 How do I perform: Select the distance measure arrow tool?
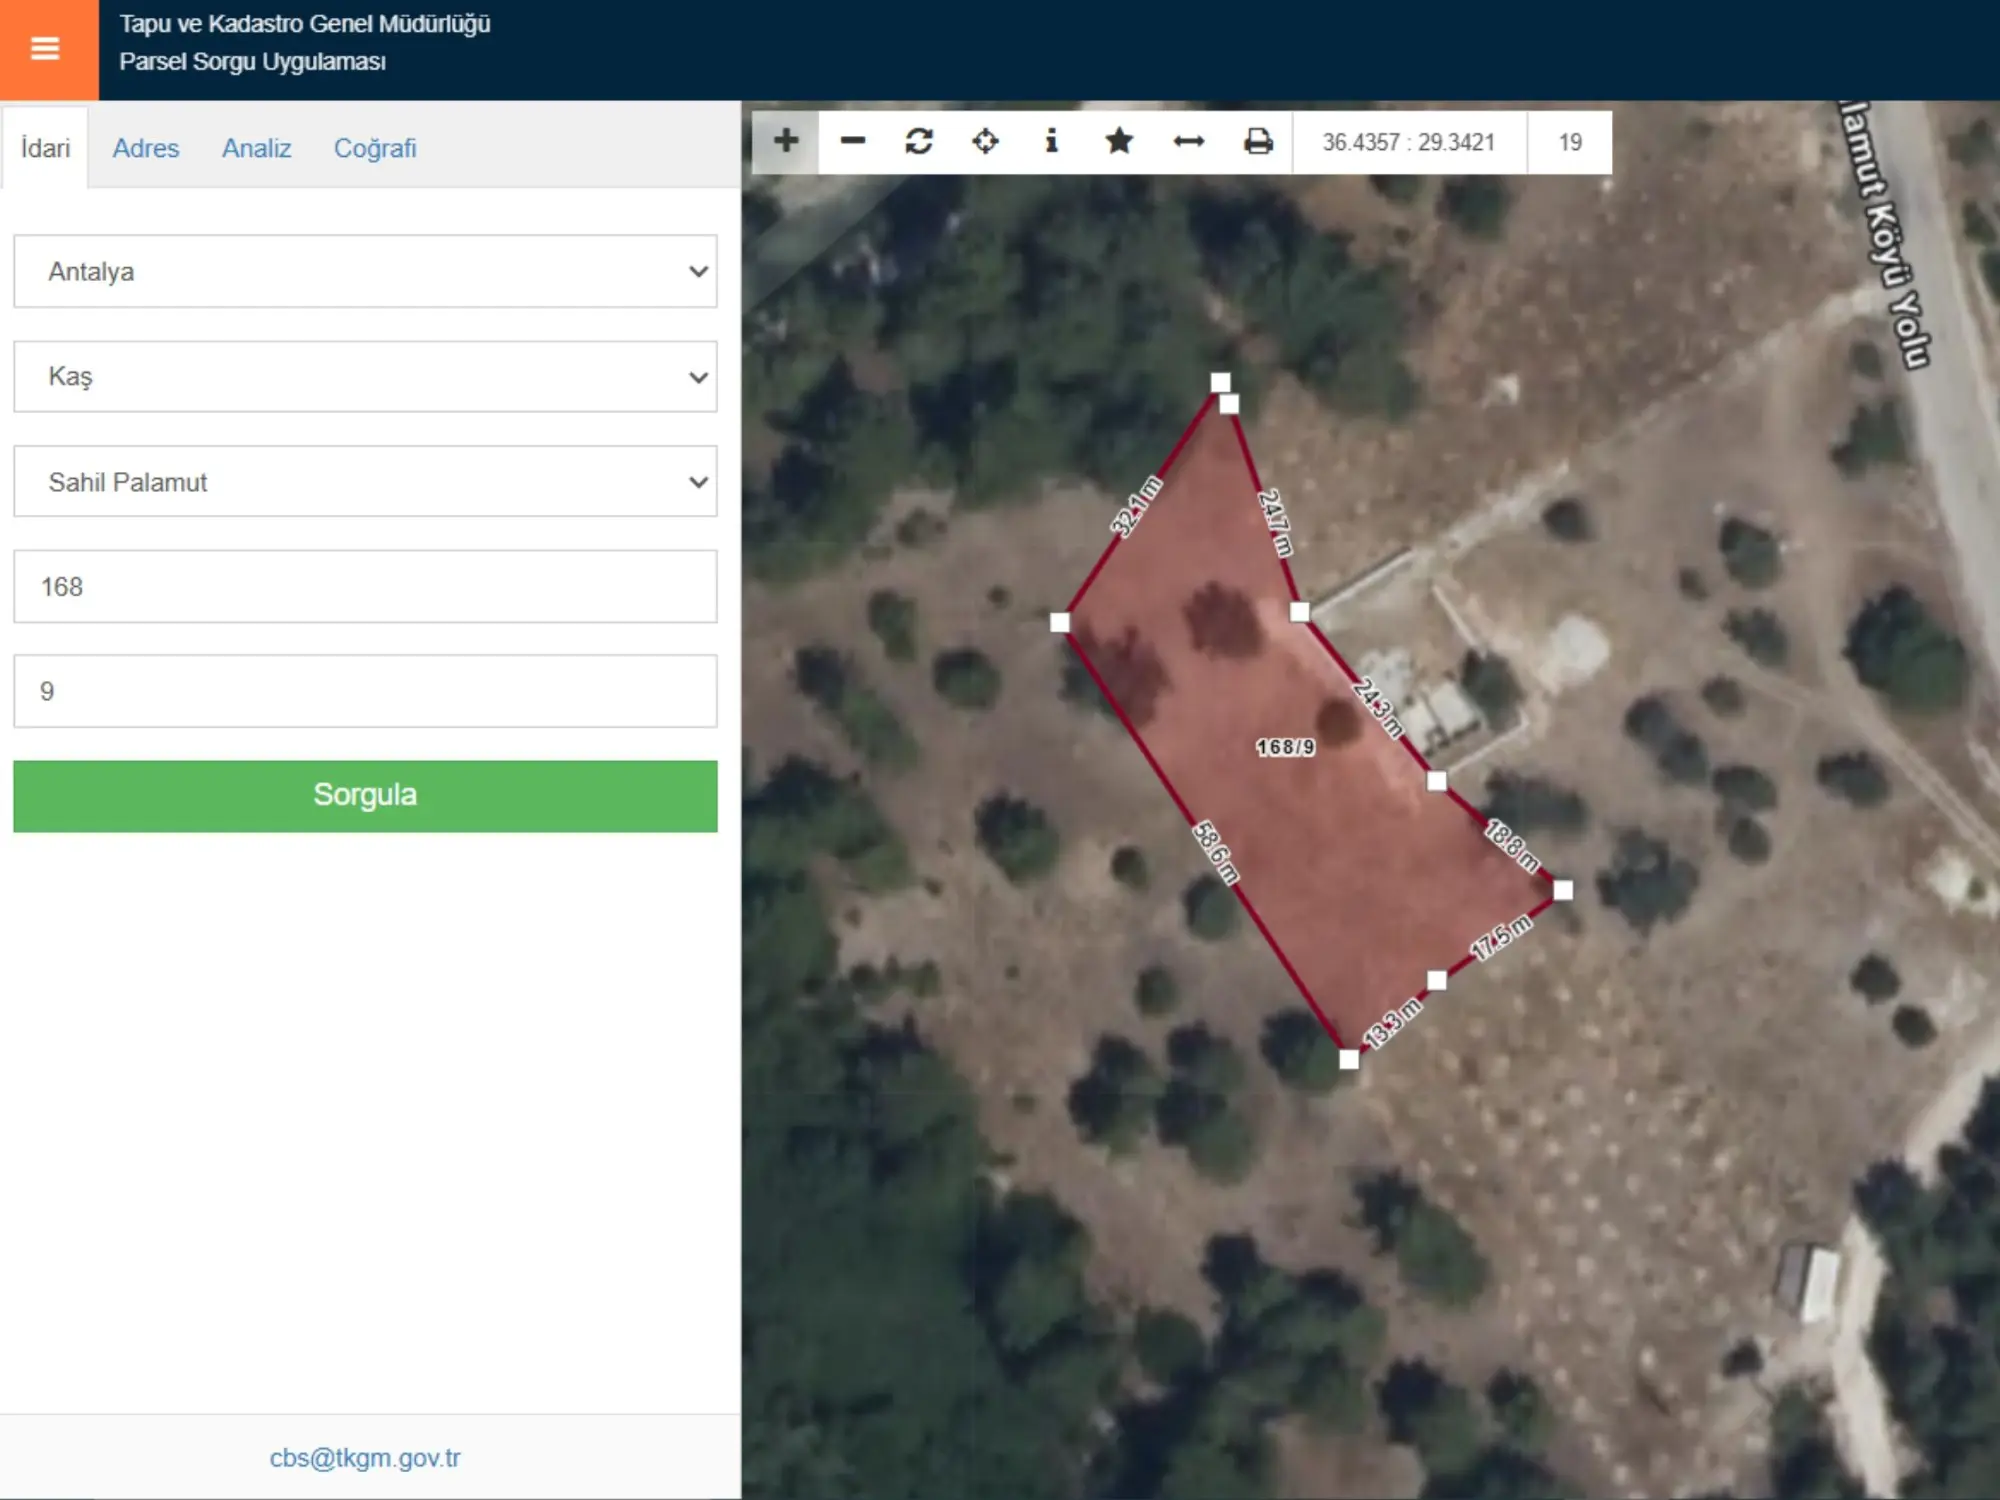pyautogui.click(x=1188, y=141)
